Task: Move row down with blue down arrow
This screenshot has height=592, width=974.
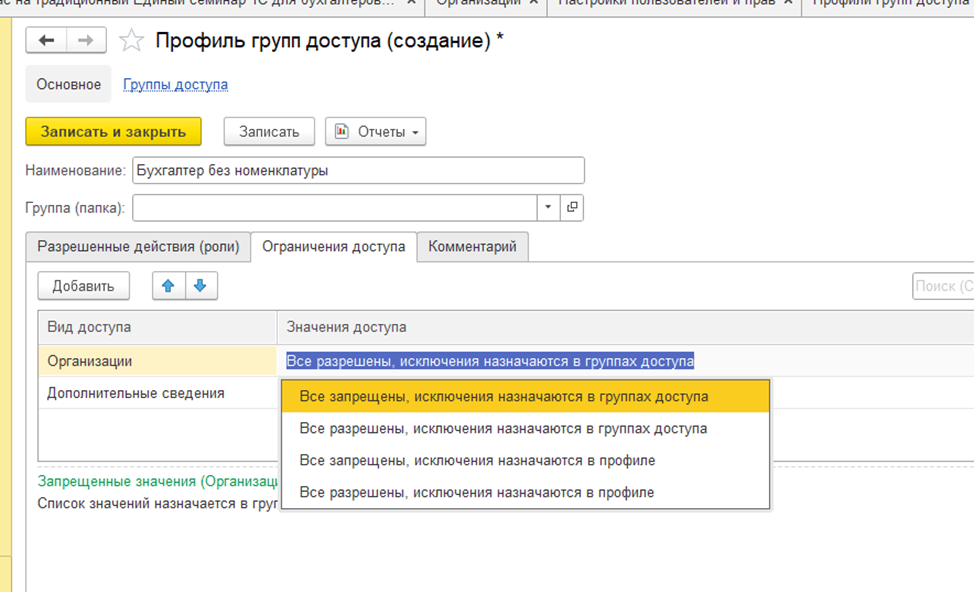Action: point(201,286)
